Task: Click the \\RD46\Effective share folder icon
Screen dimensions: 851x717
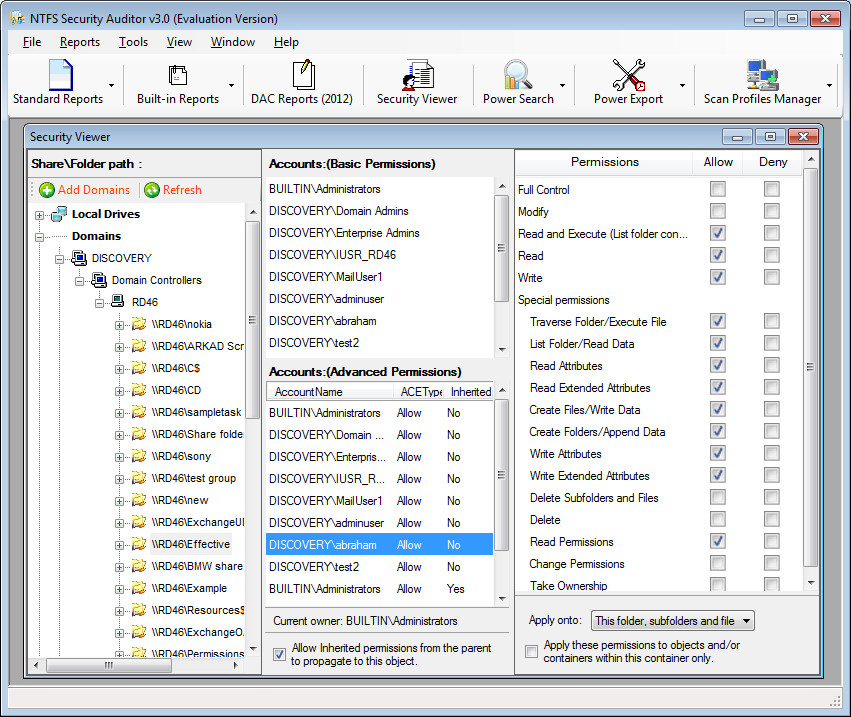Action: pyautogui.click(x=139, y=544)
